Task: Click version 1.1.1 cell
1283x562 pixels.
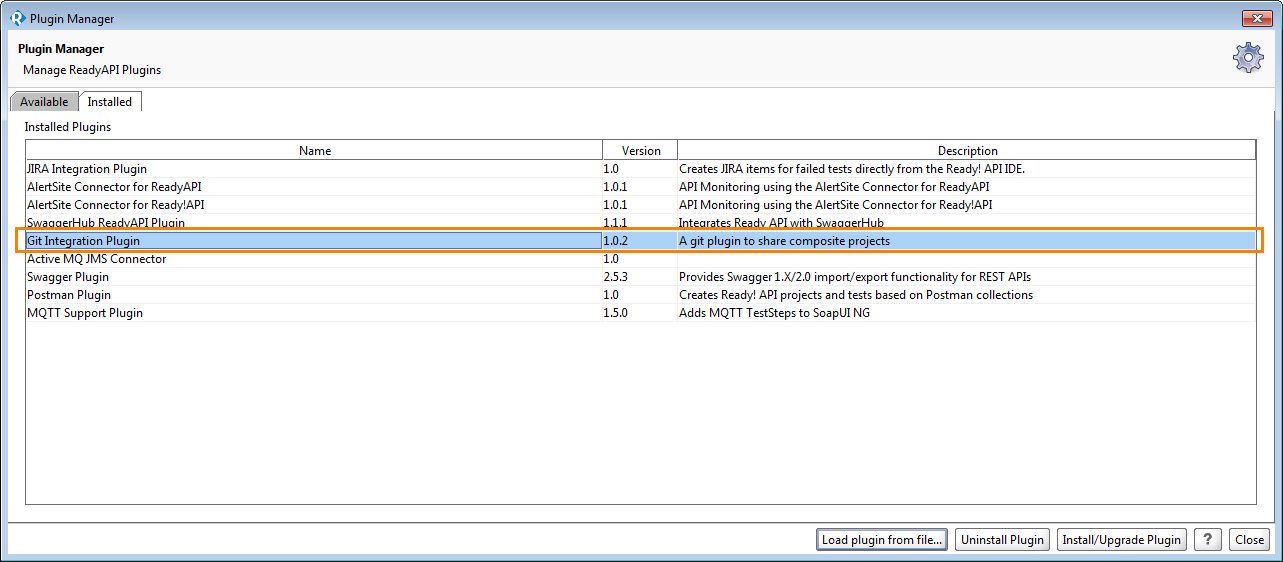Action: click(640, 222)
